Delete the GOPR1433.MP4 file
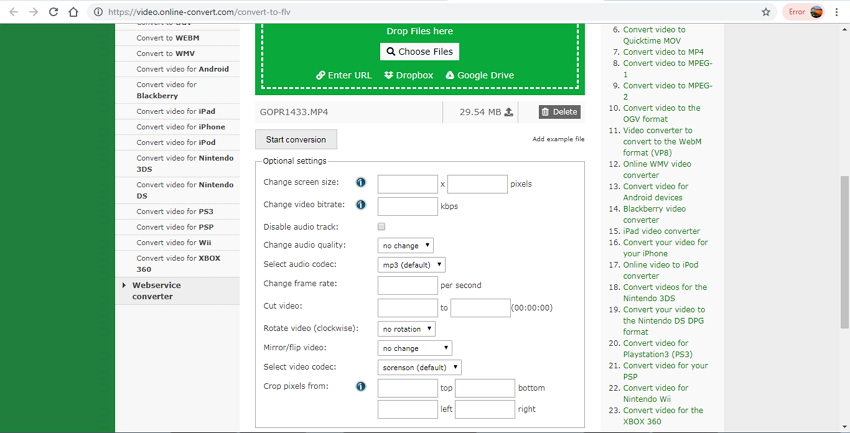Viewport: 850px width, 433px height. [559, 112]
